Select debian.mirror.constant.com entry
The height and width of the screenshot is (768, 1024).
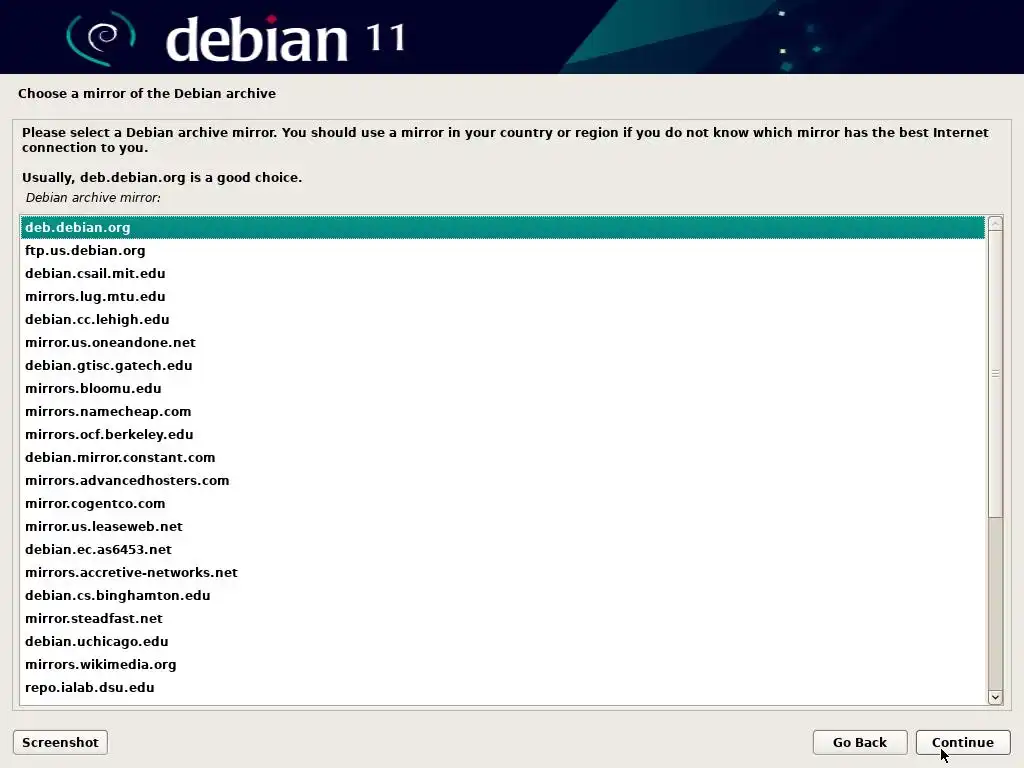(x=502, y=457)
